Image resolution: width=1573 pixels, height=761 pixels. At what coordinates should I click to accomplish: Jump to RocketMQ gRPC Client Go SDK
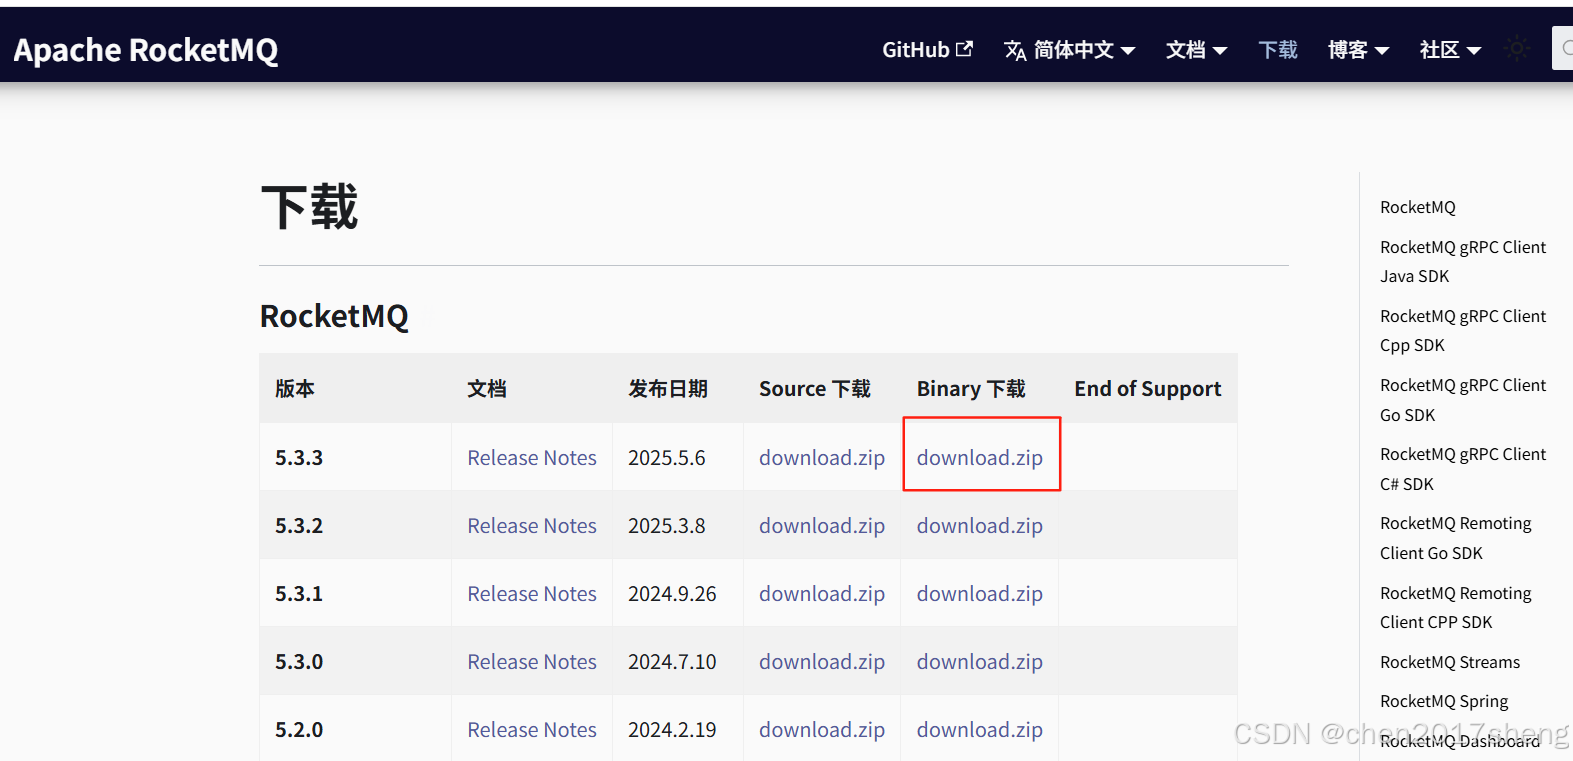coord(1463,400)
